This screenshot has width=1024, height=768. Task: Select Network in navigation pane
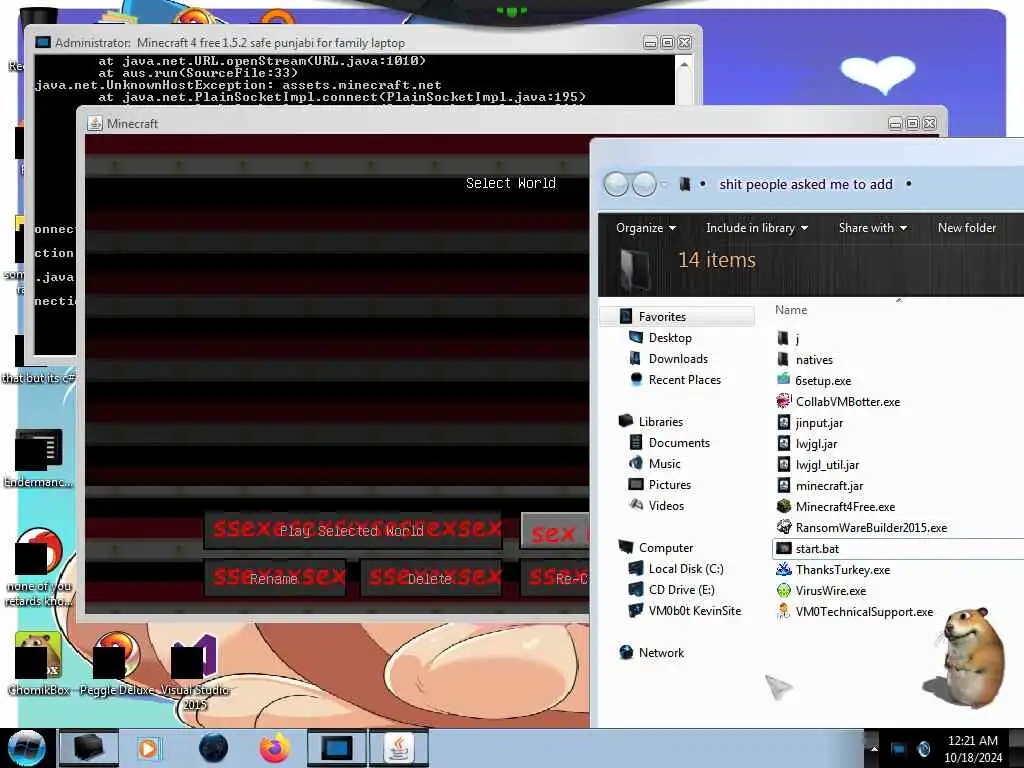click(661, 652)
